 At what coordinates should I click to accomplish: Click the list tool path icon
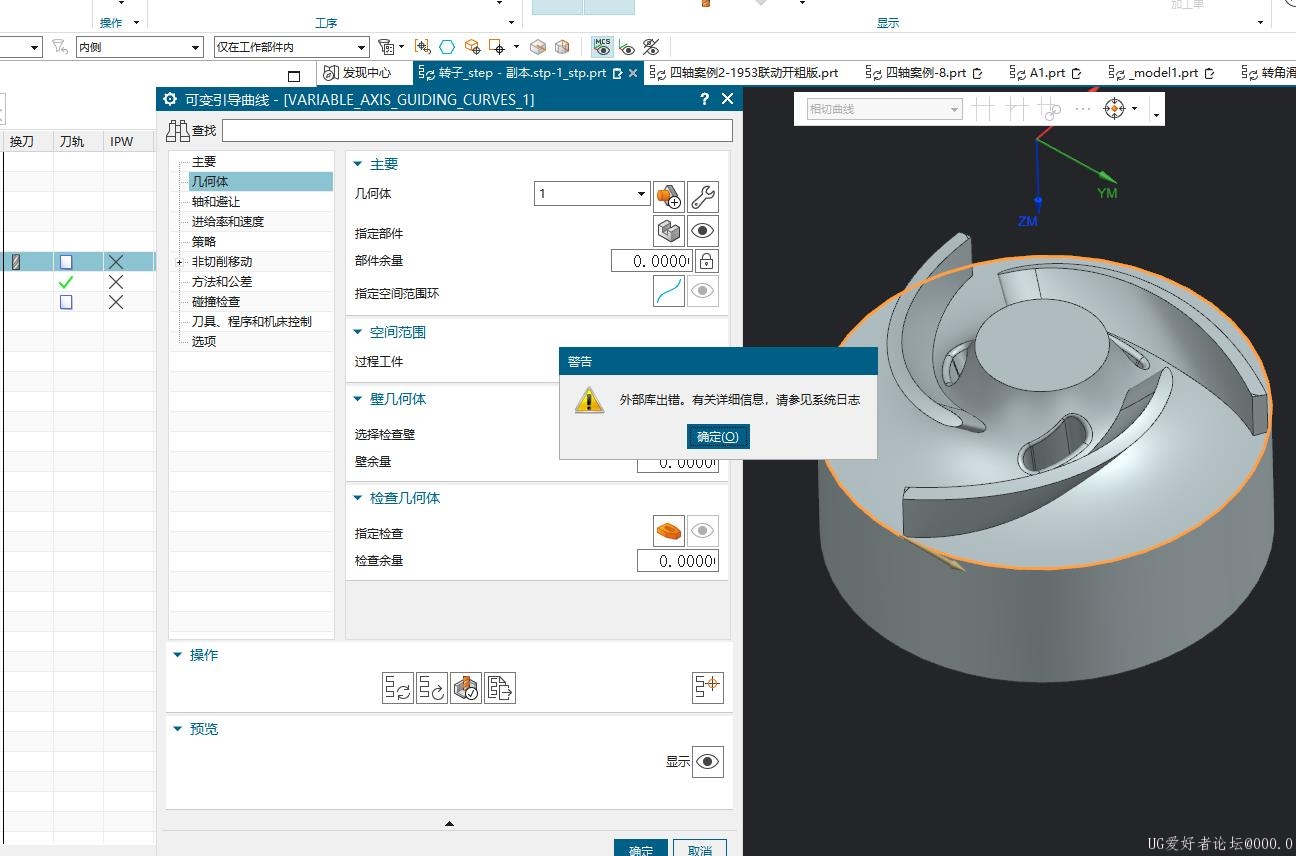click(x=500, y=688)
